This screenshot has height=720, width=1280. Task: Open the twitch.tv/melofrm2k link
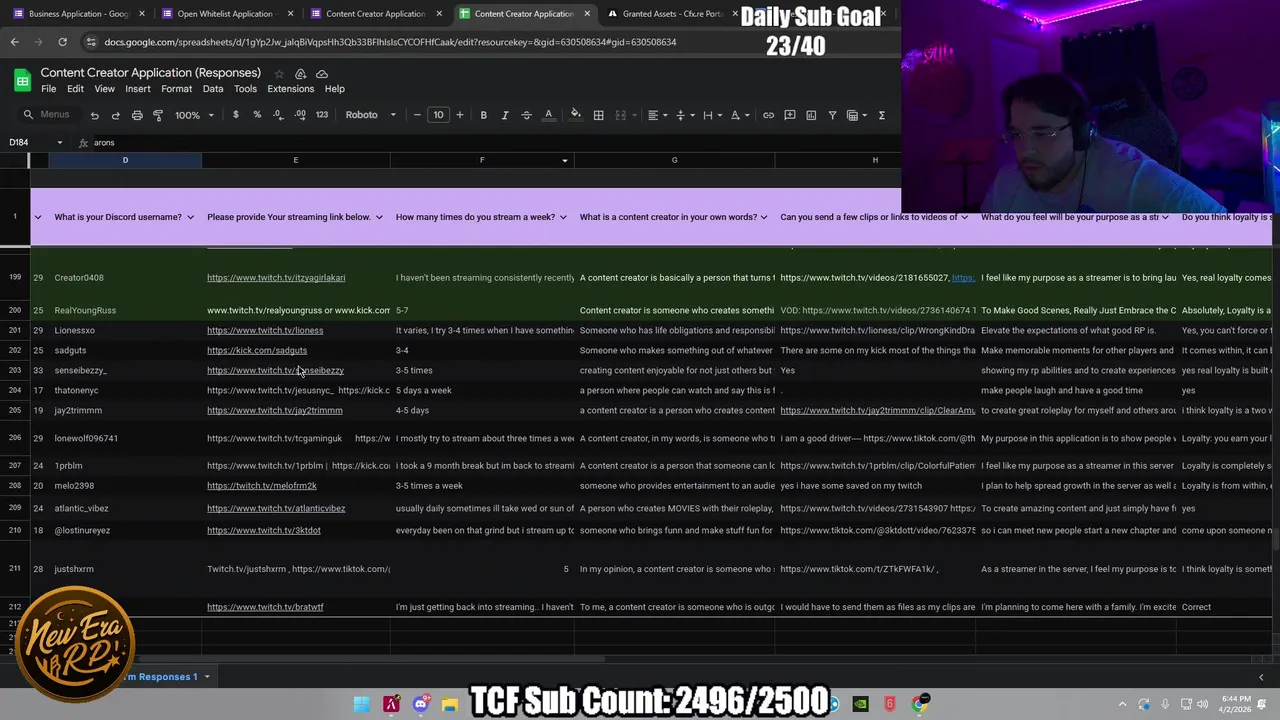pos(261,485)
